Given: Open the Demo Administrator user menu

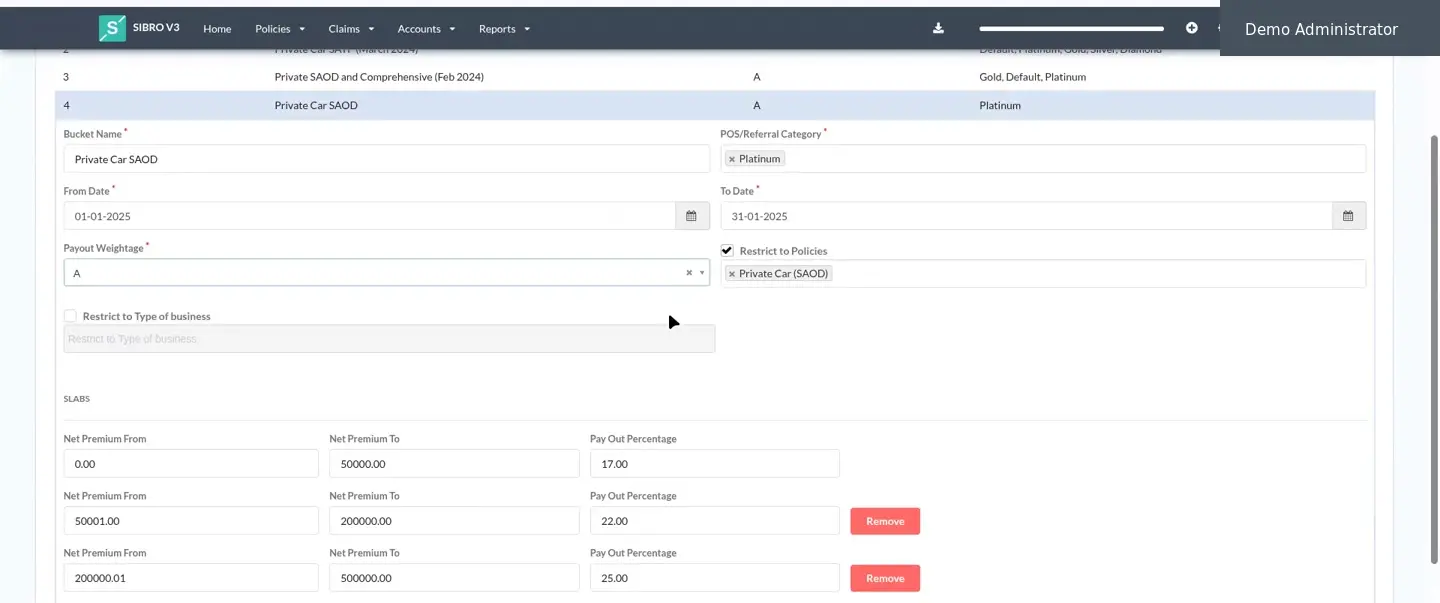Looking at the screenshot, I should click(x=1321, y=30).
